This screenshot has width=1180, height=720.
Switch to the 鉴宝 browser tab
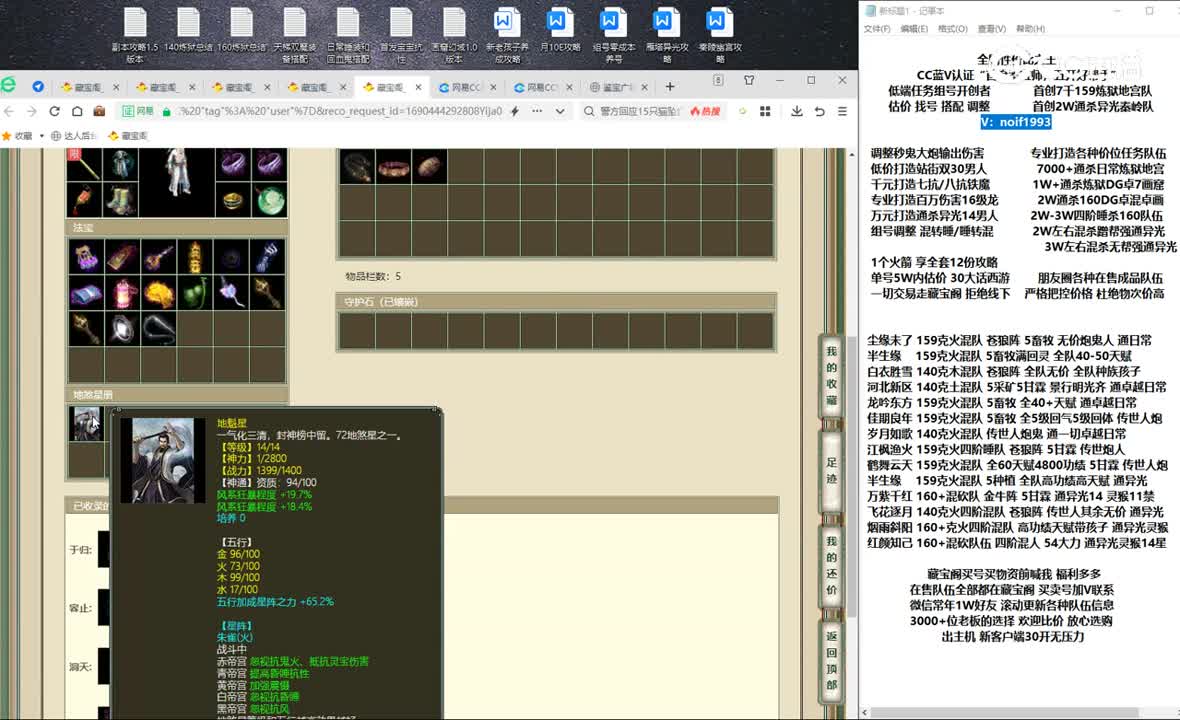618,87
